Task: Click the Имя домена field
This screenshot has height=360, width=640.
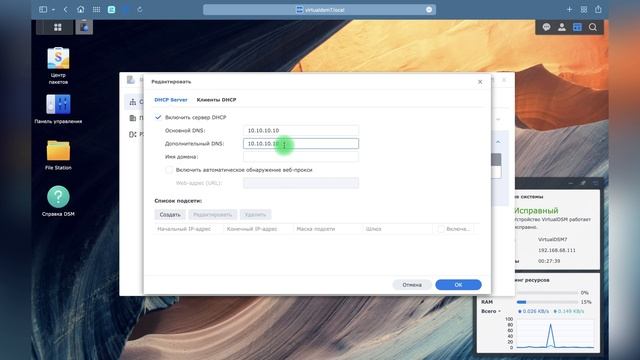Action: tap(301, 157)
